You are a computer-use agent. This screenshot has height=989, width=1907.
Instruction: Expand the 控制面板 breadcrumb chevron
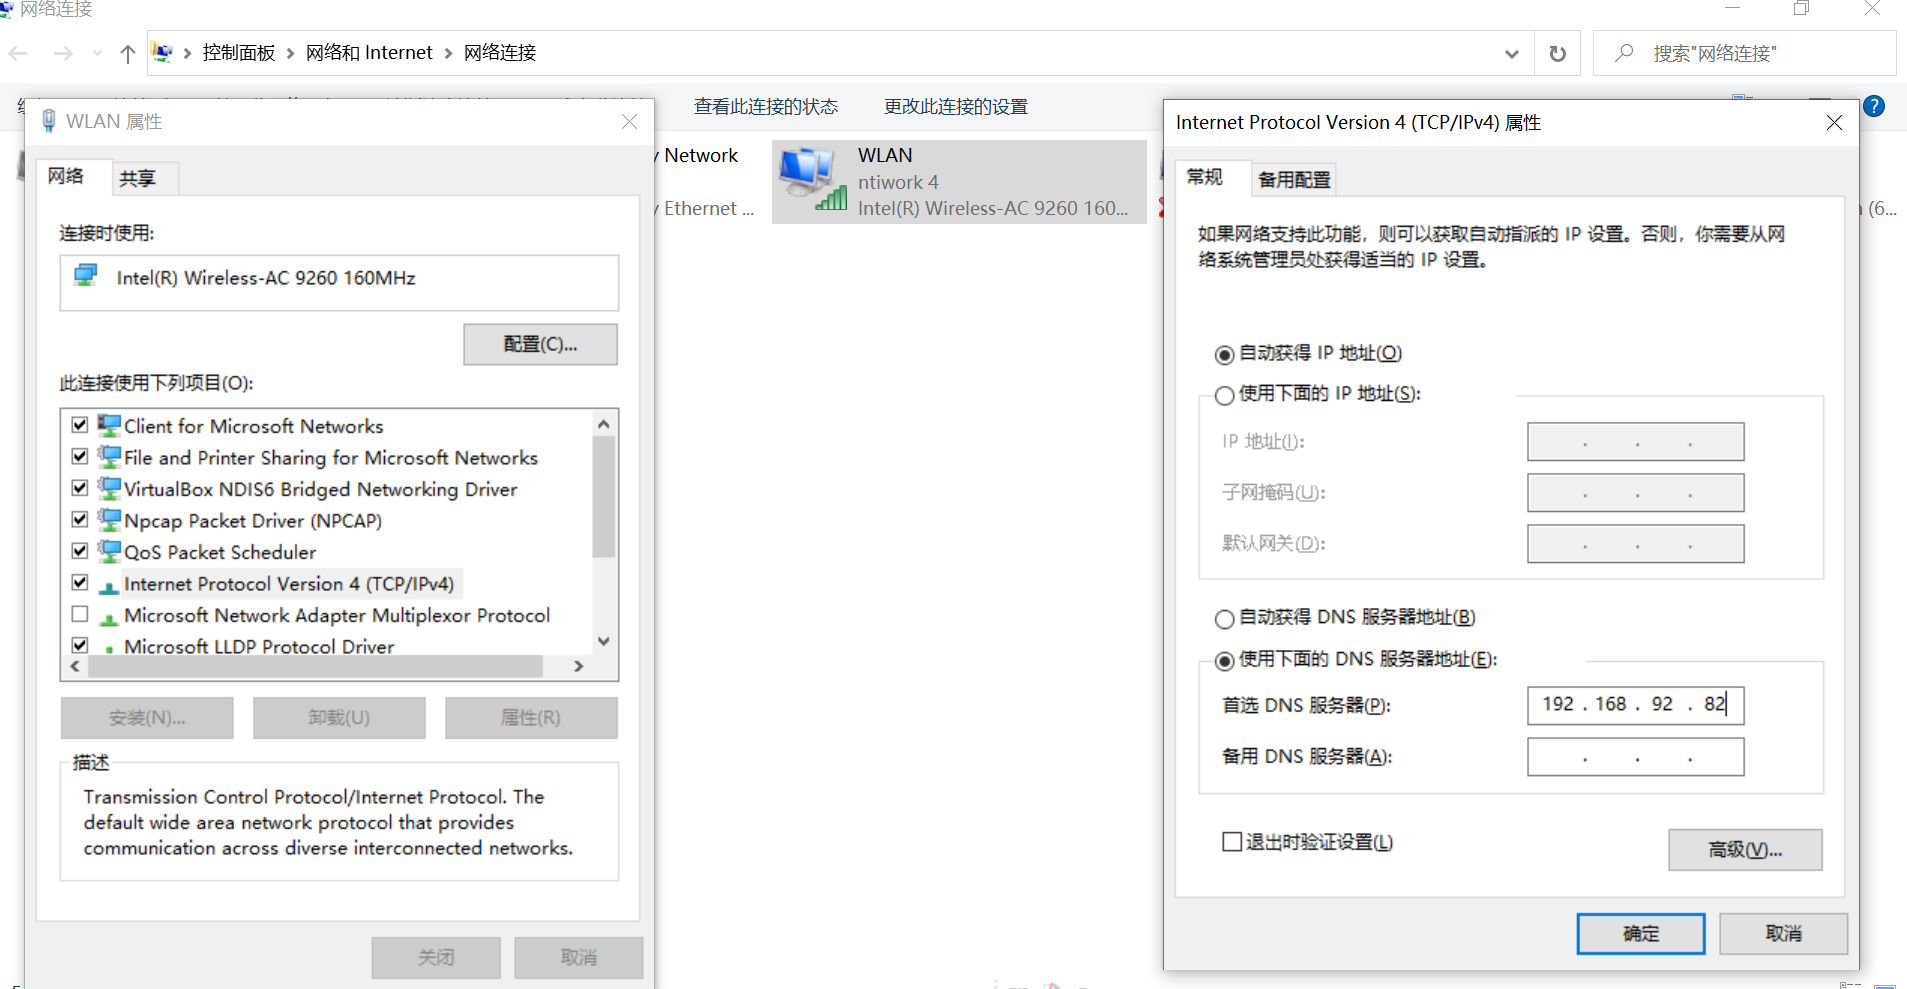290,54
